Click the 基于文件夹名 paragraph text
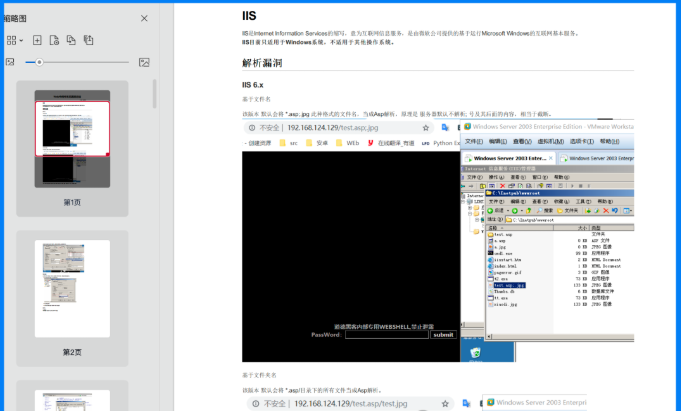Screen dimensions: 681x411 pyautogui.click(x=259, y=375)
